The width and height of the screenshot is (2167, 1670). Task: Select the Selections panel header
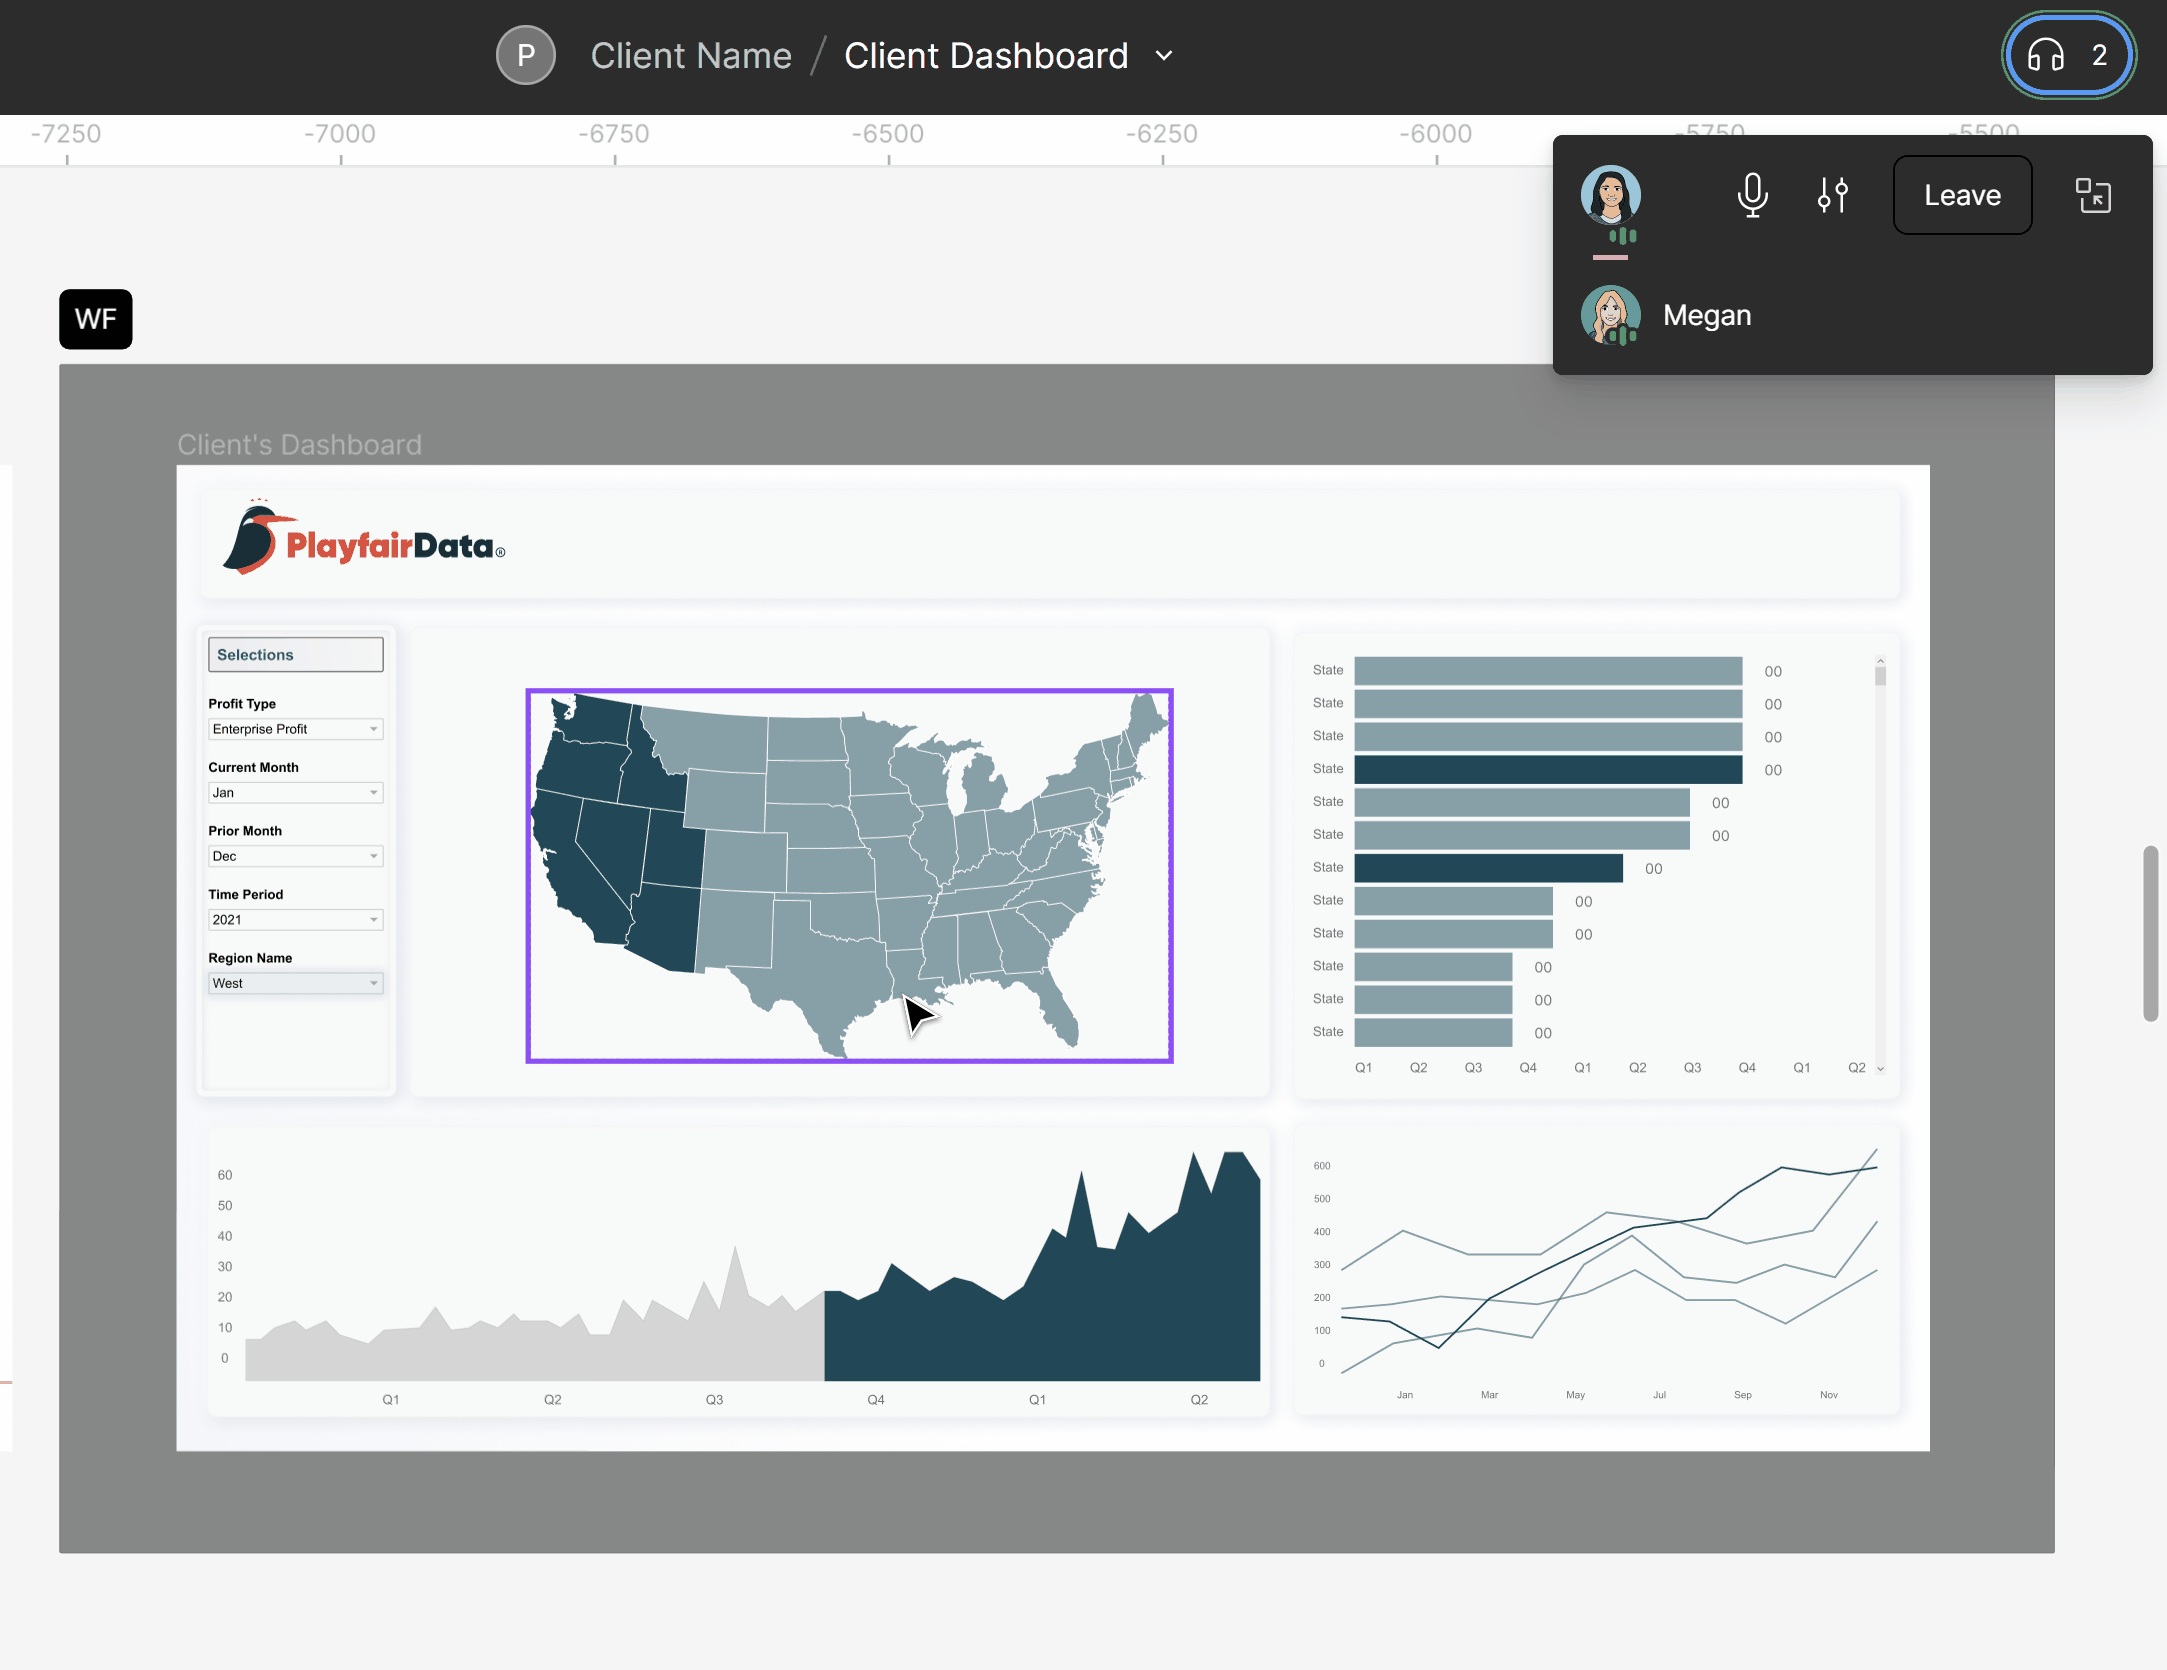coord(293,653)
